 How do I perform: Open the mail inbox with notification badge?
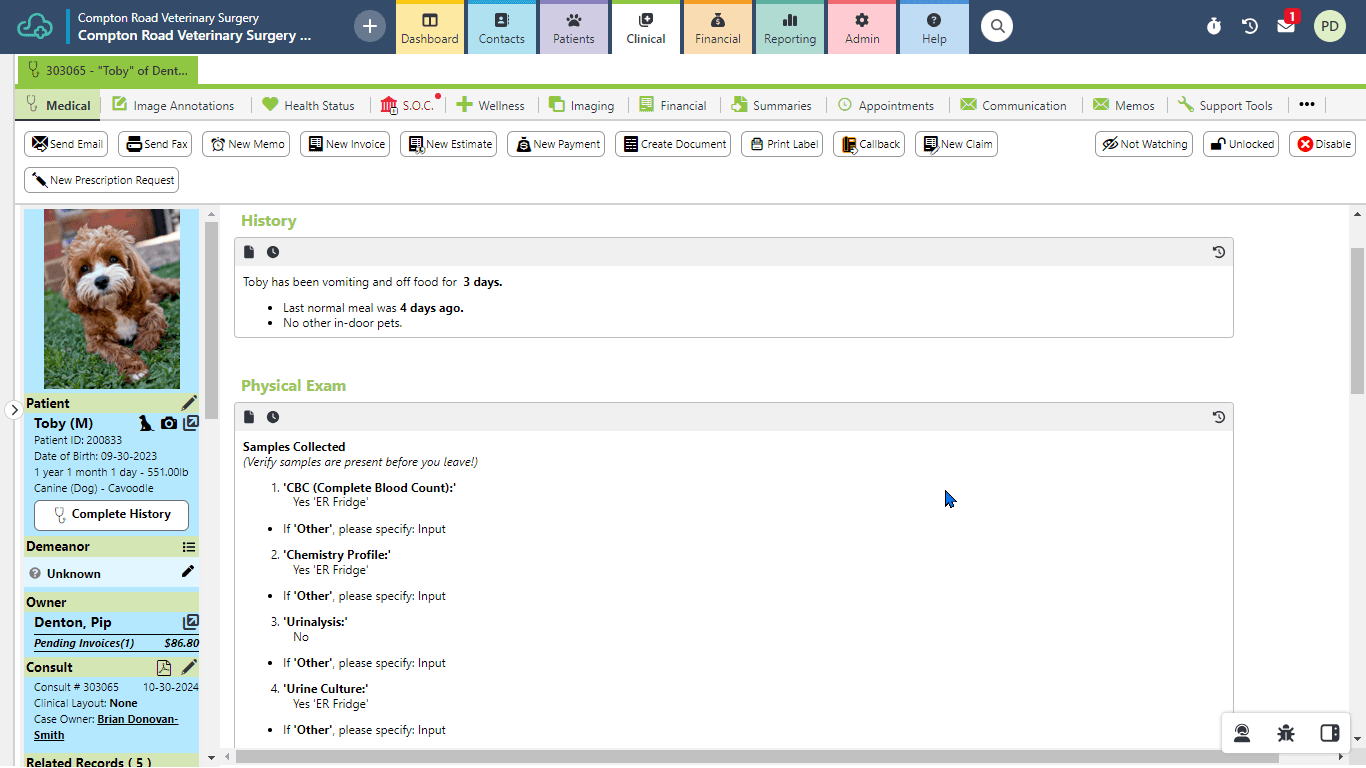pos(1286,26)
